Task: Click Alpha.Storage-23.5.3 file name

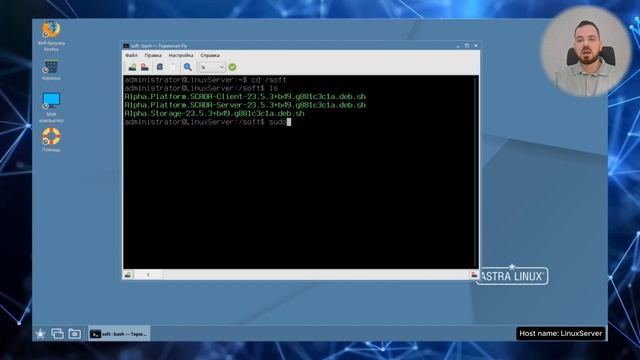Action: (214, 113)
